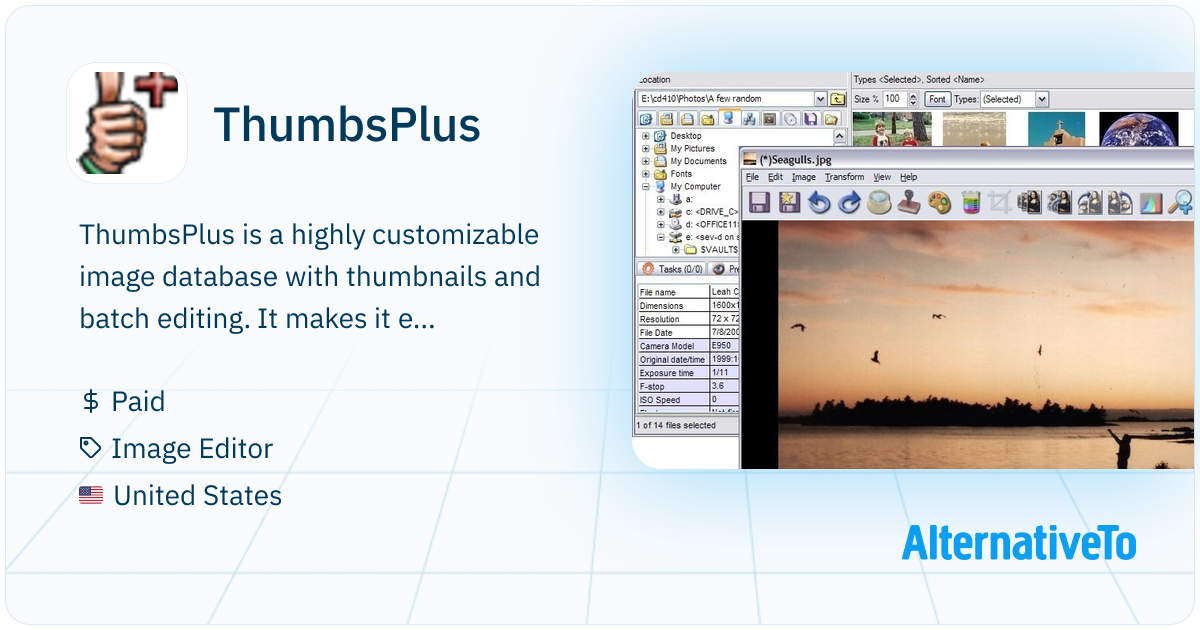This screenshot has width=1200, height=630.
Task: Switch to the Tasks (0/0) tab
Action: click(x=672, y=269)
